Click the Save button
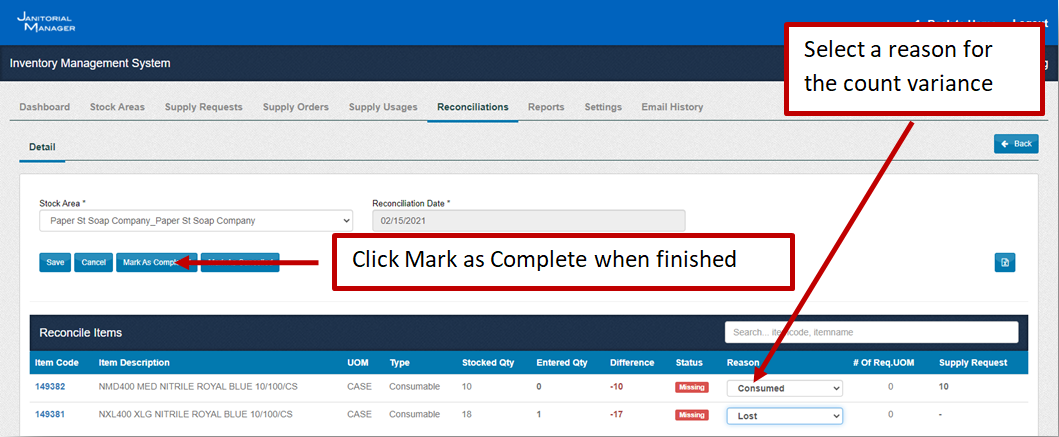 (55, 262)
